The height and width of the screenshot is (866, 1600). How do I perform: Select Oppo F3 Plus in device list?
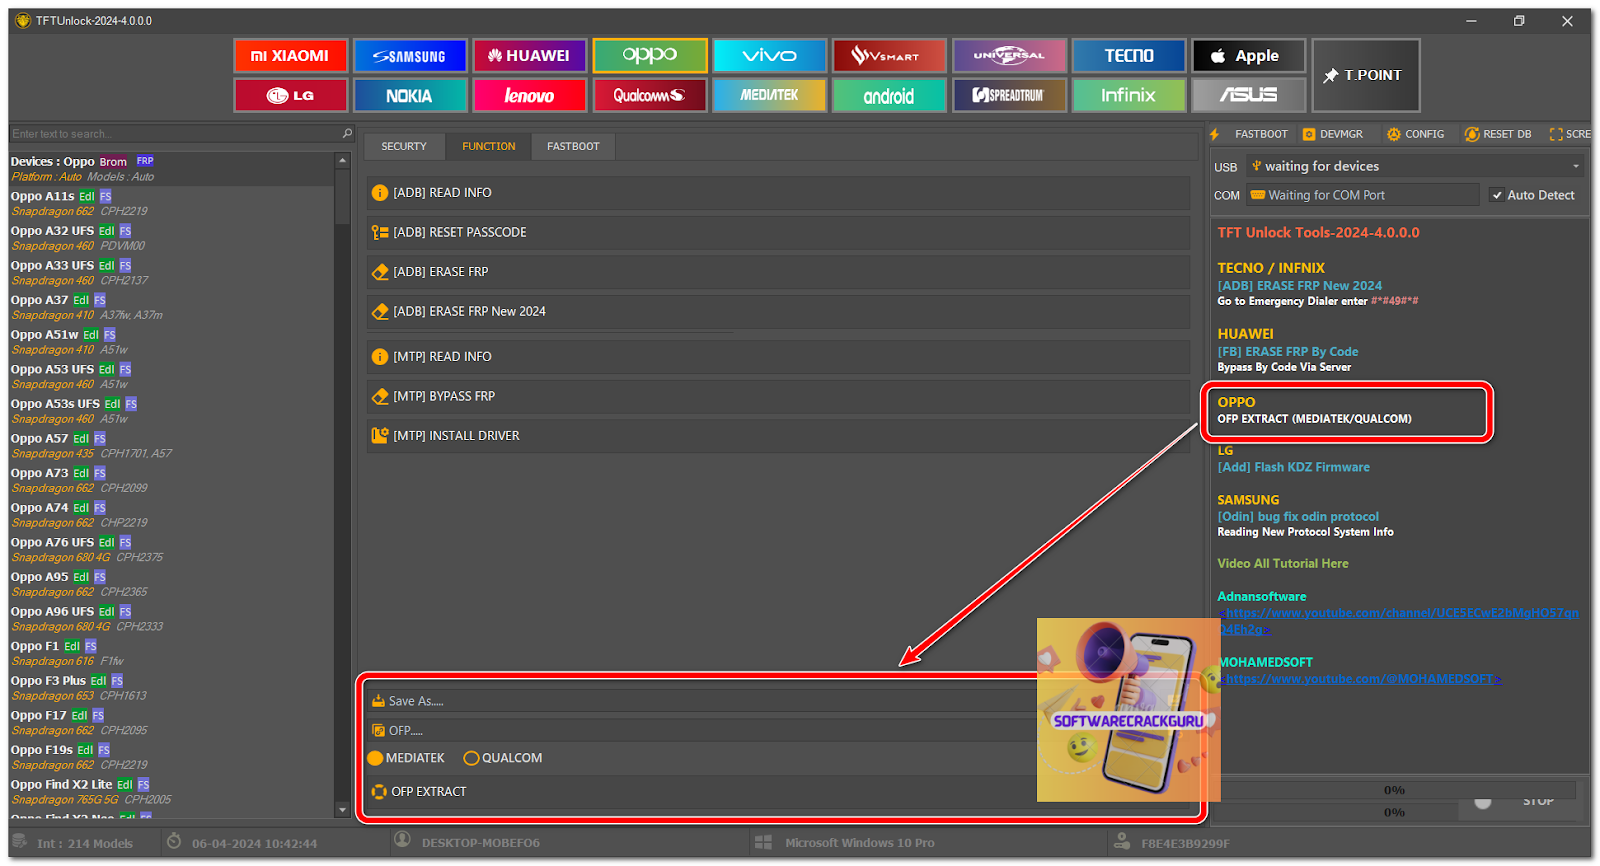[x=172, y=688]
